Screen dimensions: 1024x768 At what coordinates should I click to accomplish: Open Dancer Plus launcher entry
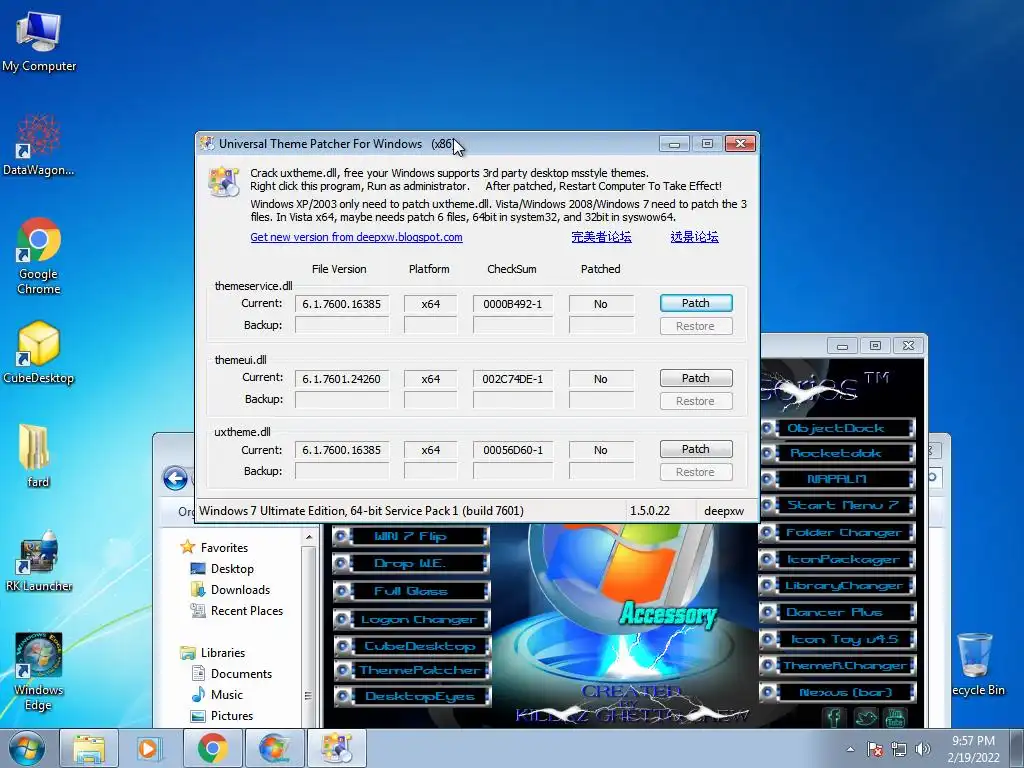tap(836, 613)
